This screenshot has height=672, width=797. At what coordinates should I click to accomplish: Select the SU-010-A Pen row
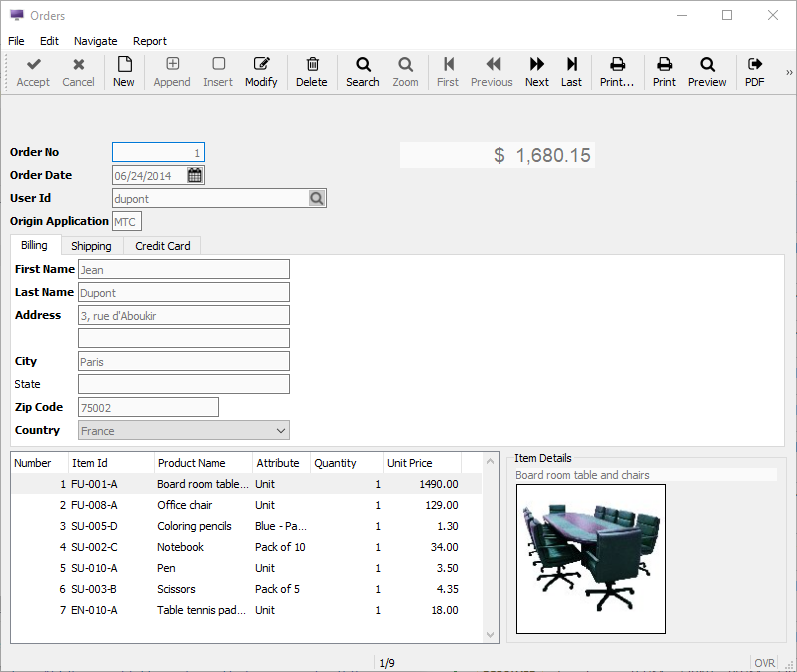247,568
